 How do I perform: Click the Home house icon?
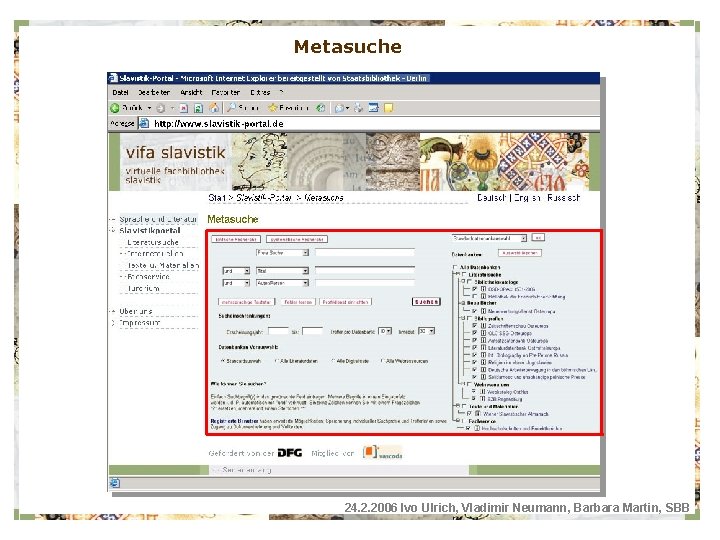point(214,108)
